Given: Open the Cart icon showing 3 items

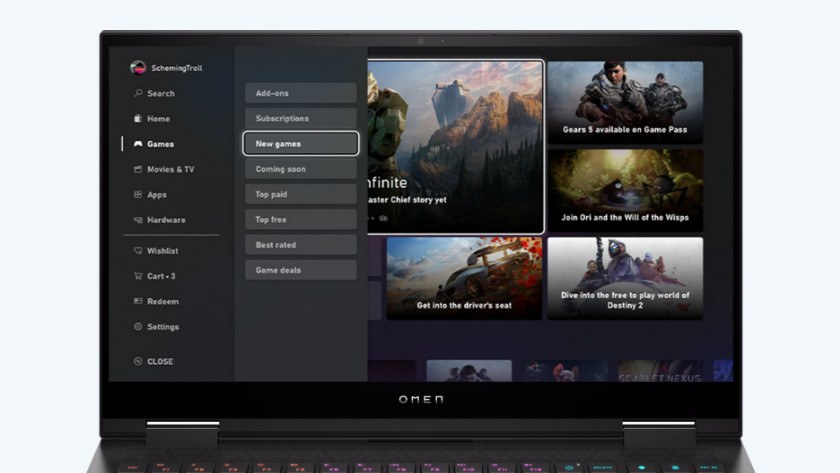Looking at the screenshot, I should click(x=138, y=276).
